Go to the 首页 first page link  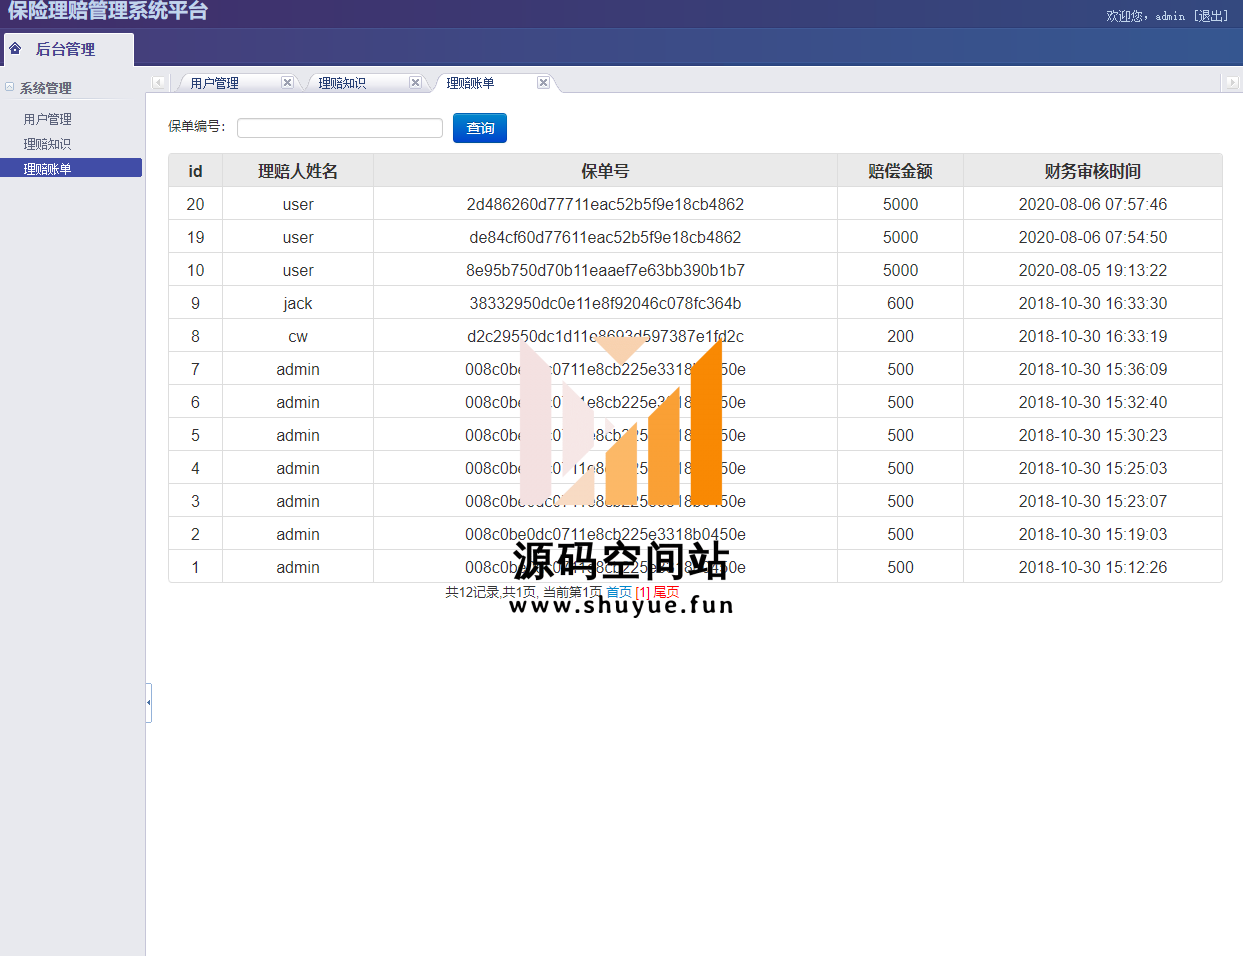point(619,592)
